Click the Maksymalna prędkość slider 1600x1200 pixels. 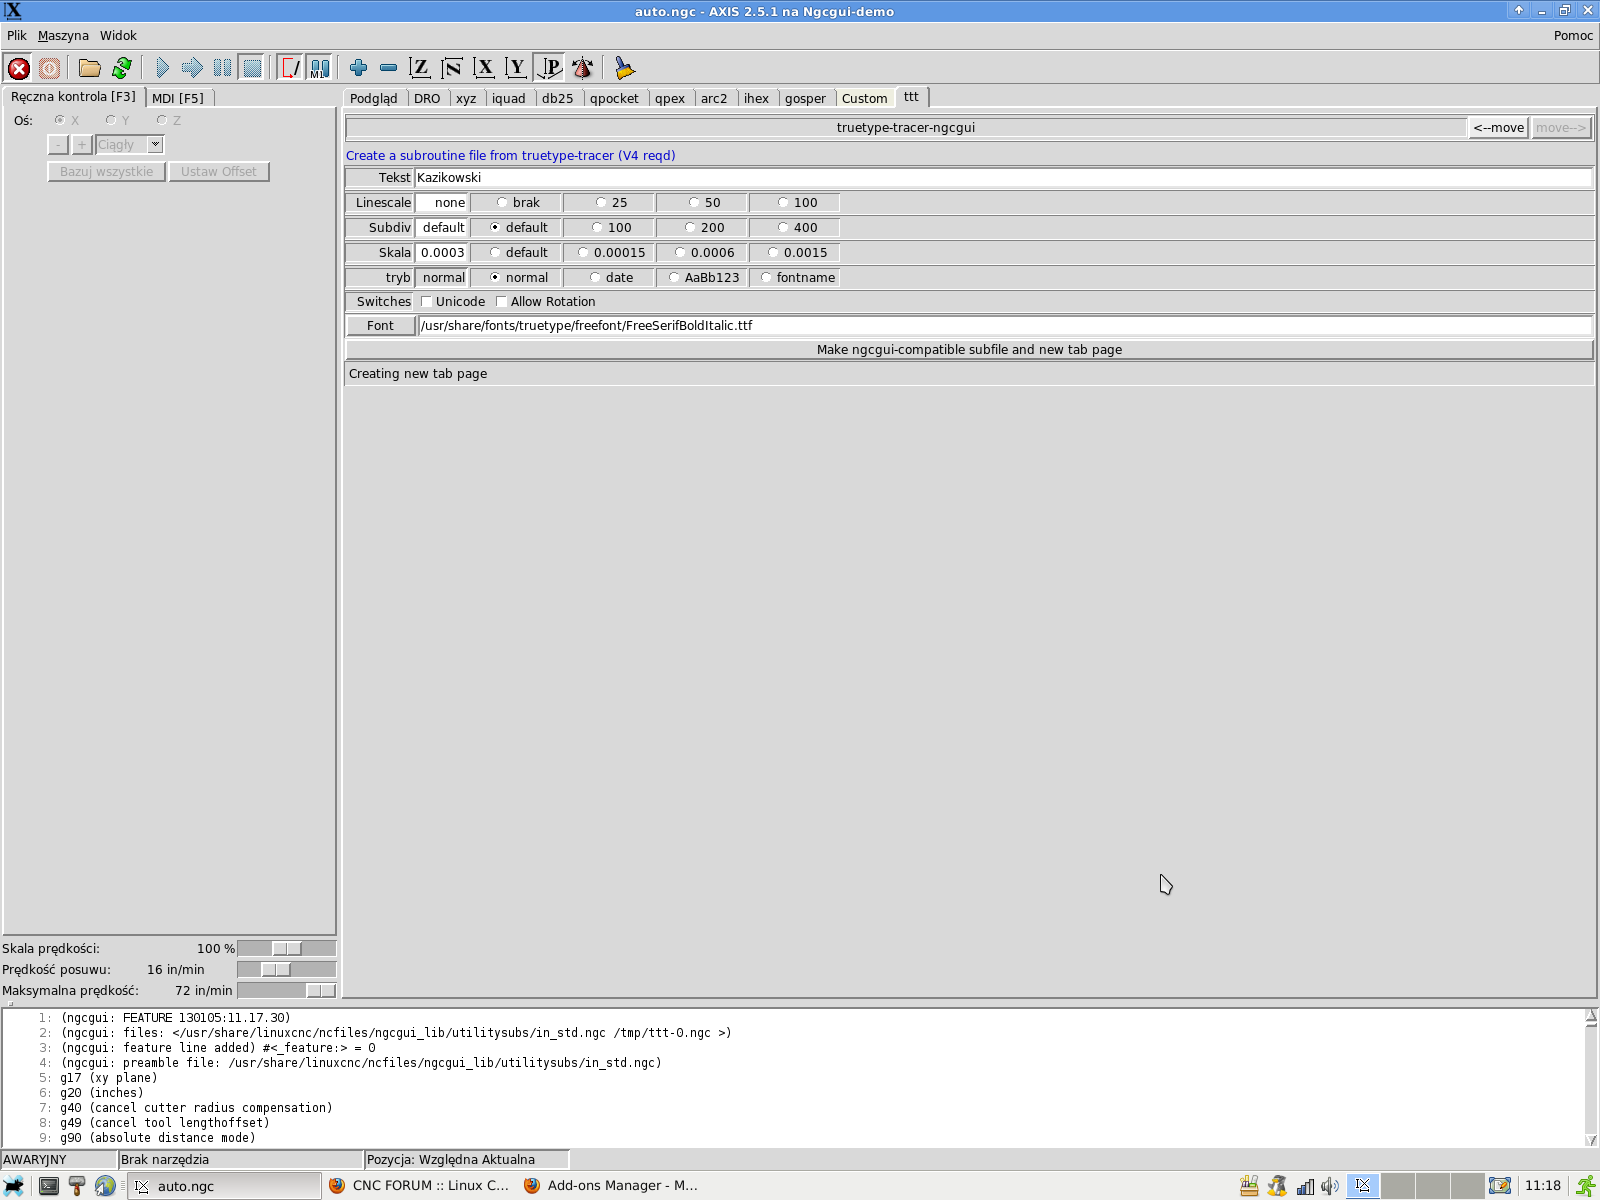[x=287, y=991]
